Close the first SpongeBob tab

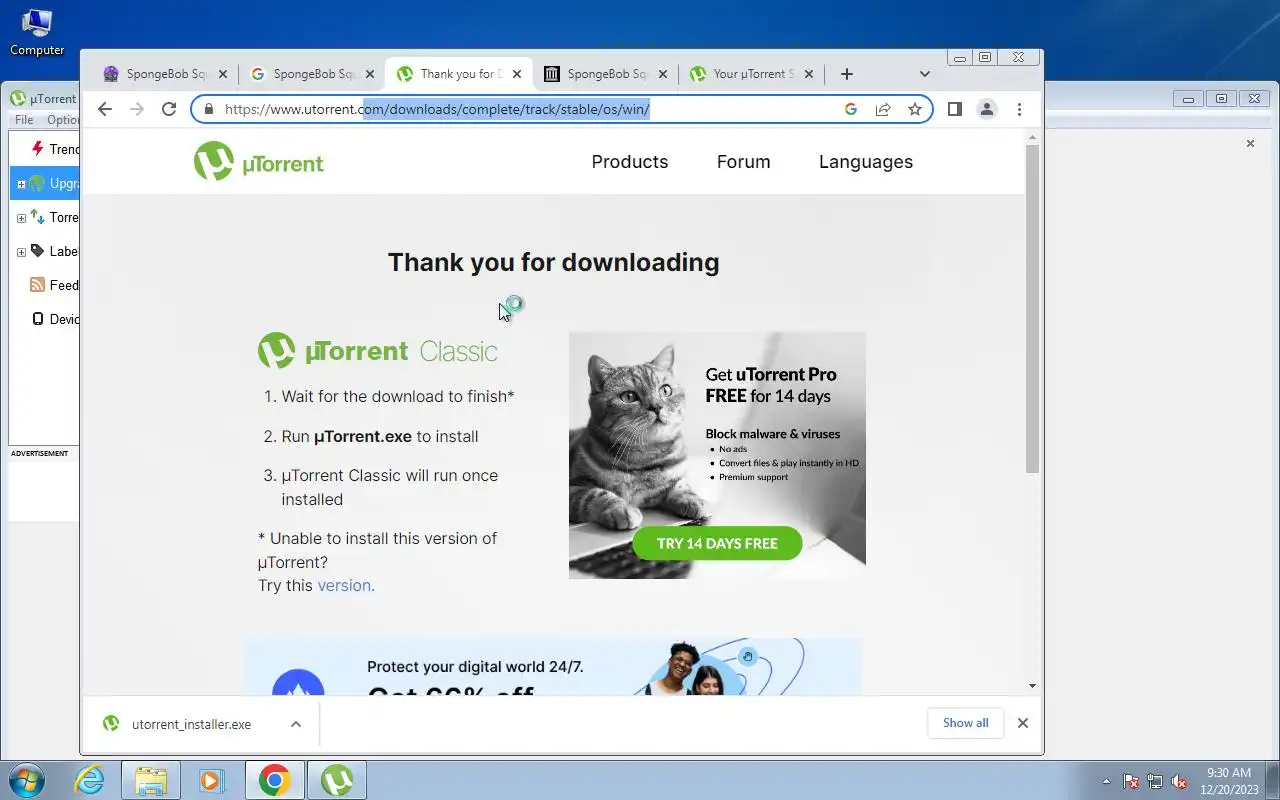click(x=223, y=74)
